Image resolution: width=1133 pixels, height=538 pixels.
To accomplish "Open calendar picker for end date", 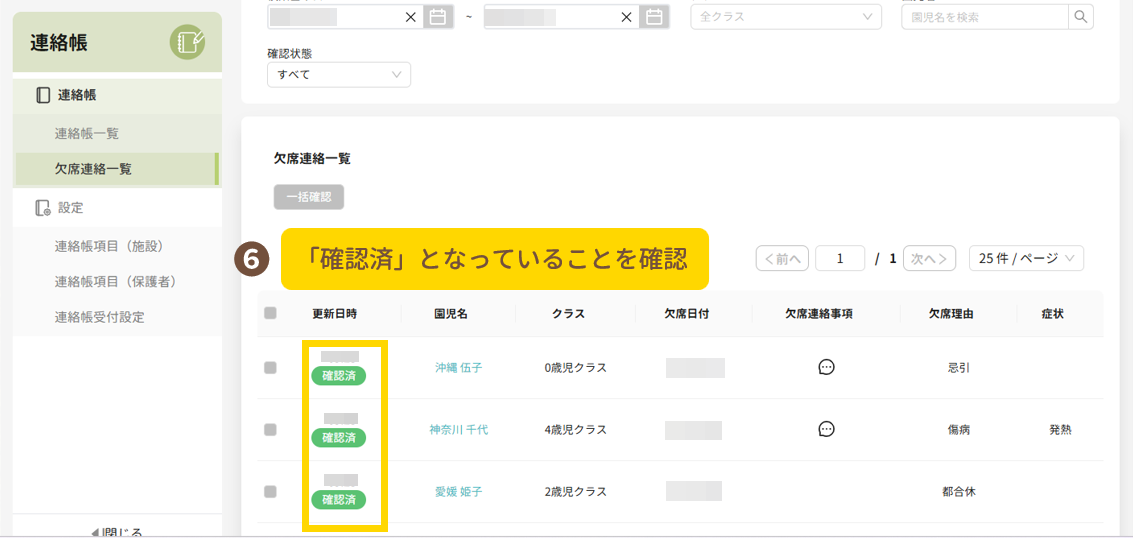I will pos(654,17).
